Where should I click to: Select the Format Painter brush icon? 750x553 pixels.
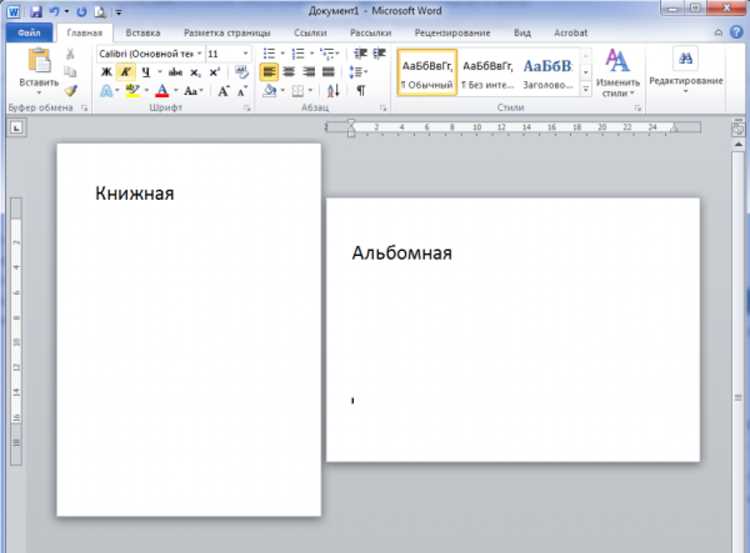click(x=71, y=90)
